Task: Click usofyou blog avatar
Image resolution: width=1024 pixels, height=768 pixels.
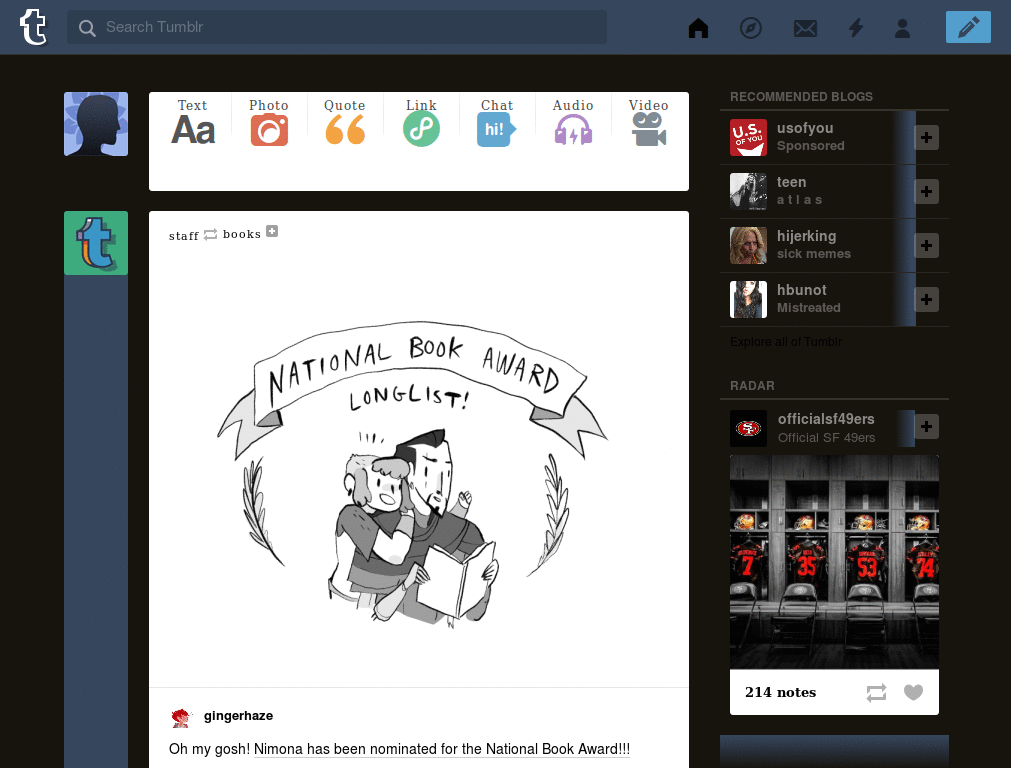Action: click(x=748, y=137)
